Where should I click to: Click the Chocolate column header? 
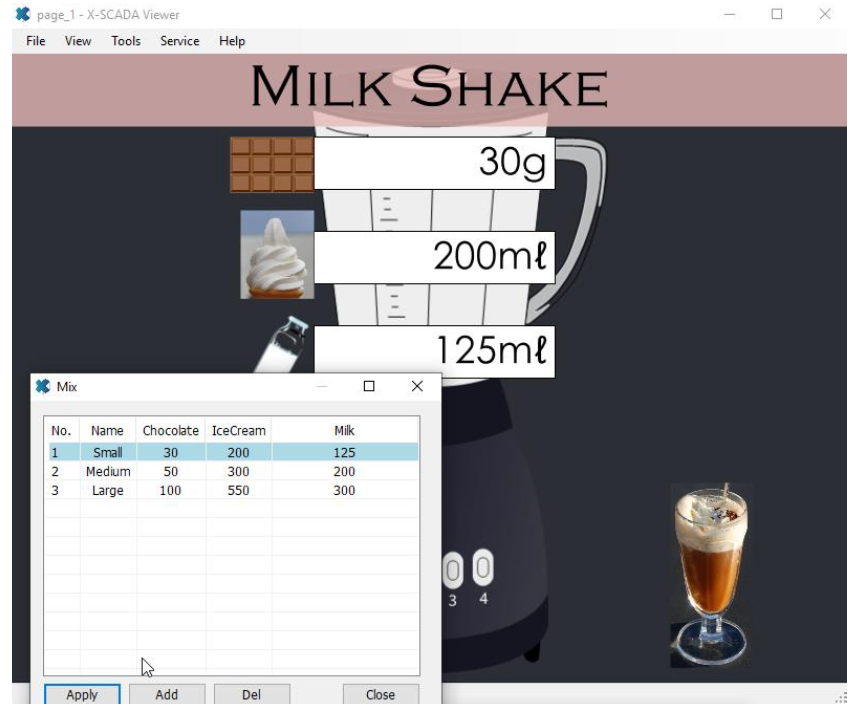click(171, 431)
